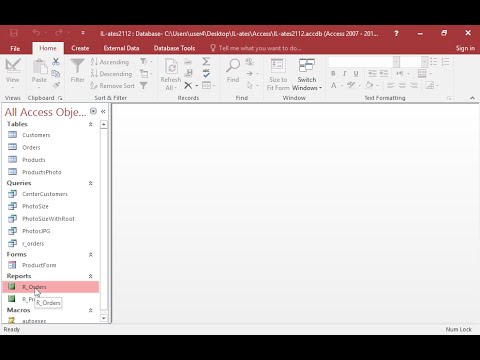This screenshot has width=480, height=360.
Task: Collapse the Tables group
Action: [90, 124]
